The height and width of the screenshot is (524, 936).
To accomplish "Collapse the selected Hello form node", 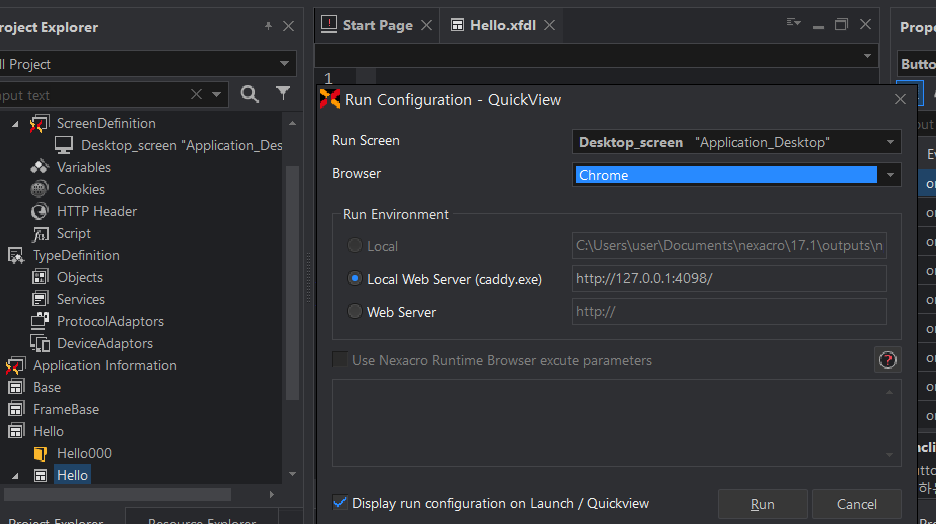I will pyautogui.click(x=15, y=476).
